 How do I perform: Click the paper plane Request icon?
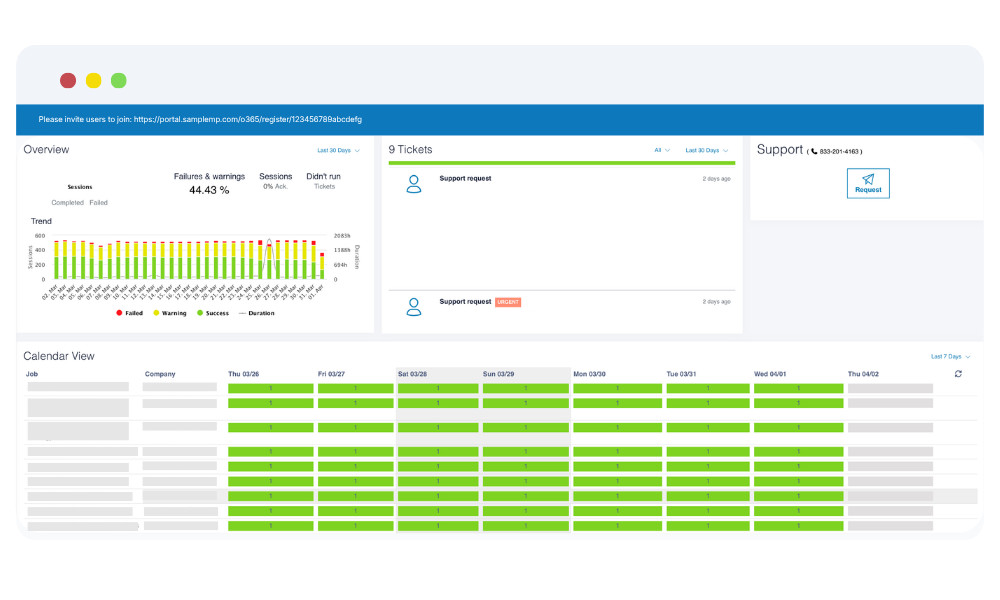(x=867, y=179)
